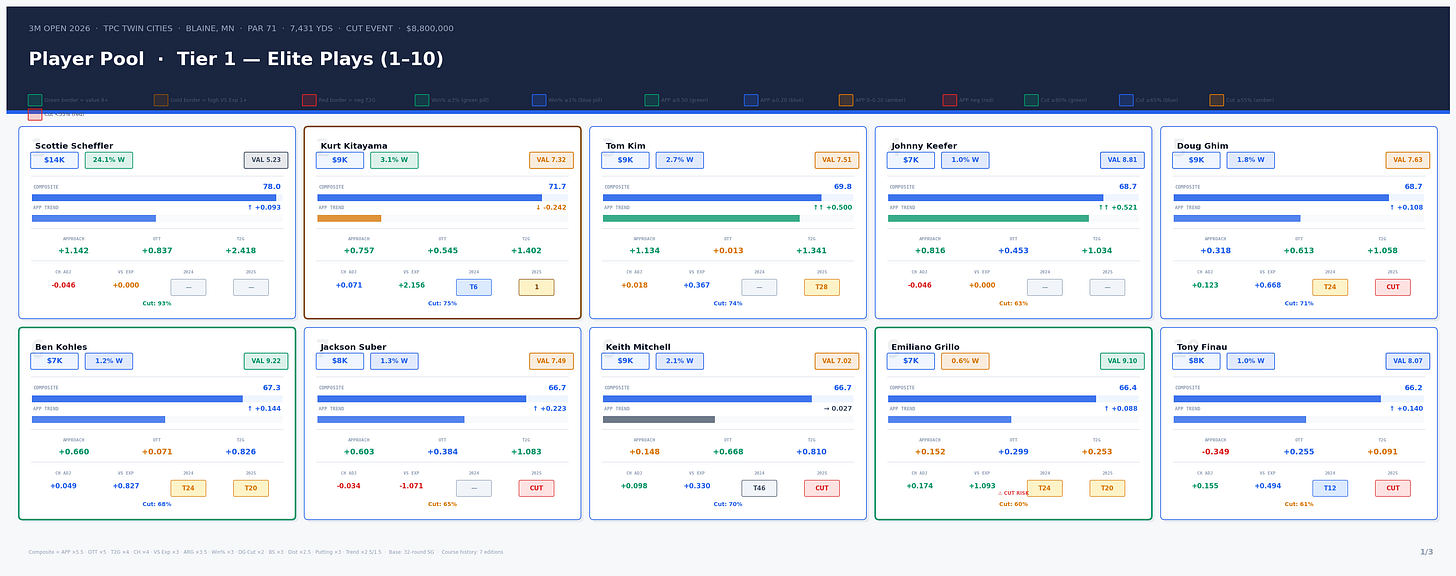Screen dimensions: 1456x576
Task: Click the VAL 5.23 badge
Action: (x=266, y=160)
